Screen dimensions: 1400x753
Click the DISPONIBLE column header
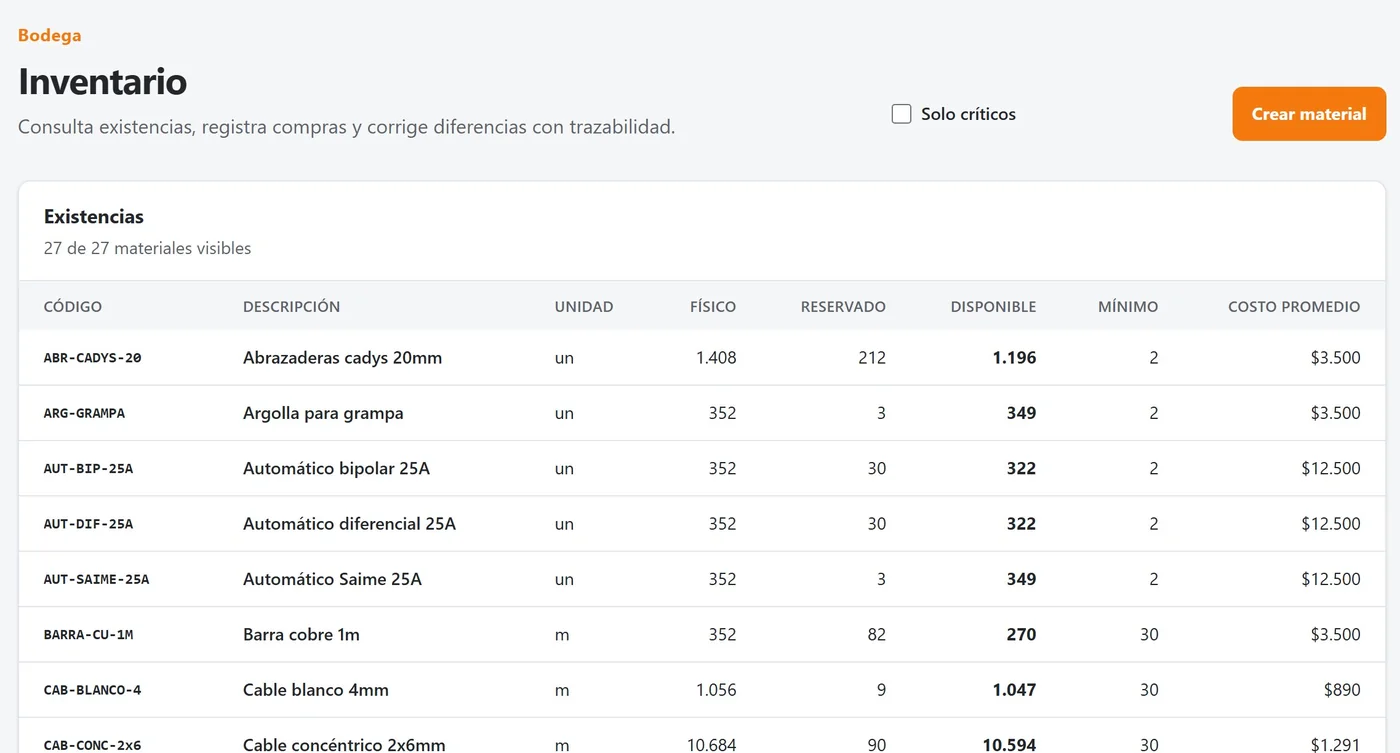point(993,307)
